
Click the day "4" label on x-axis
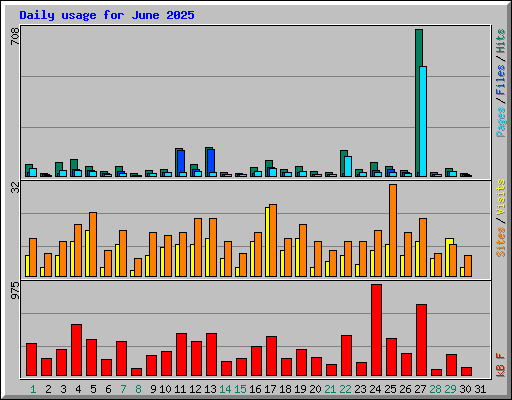pyautogui.click(x=78, y=389)
